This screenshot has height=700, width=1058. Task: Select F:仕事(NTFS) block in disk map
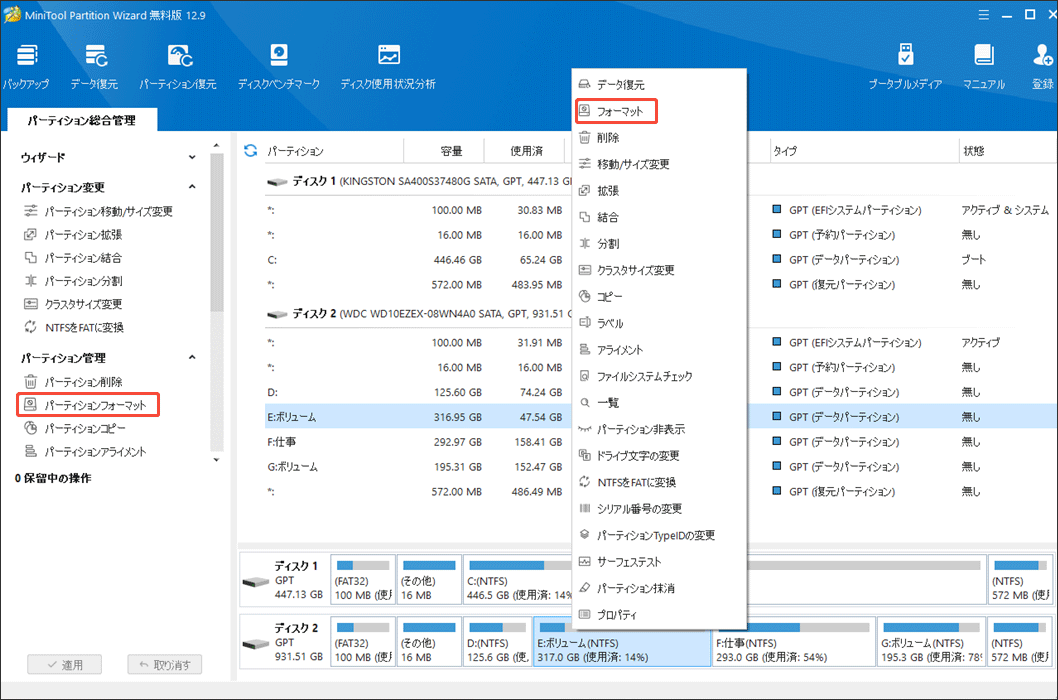pos(794,642)
